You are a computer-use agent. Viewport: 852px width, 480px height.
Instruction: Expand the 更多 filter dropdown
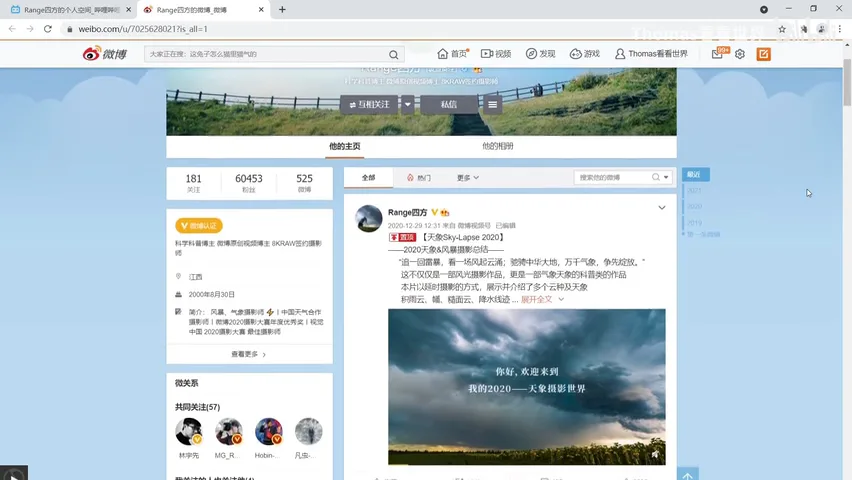click(468, 178)
